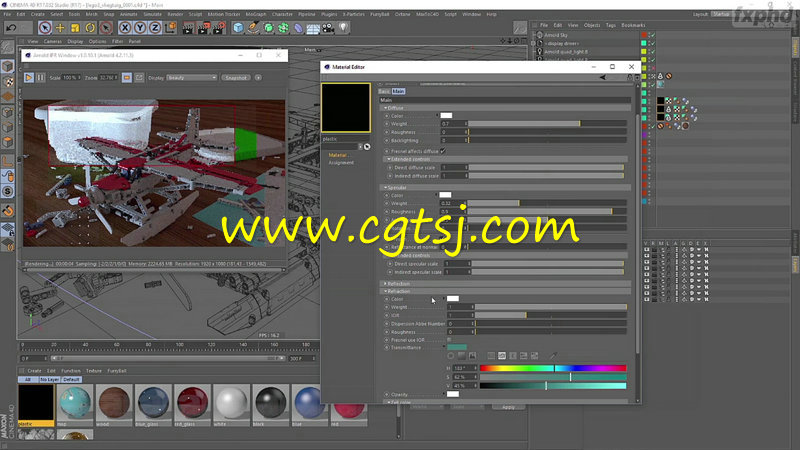Expand the Refraction Color texture arrow
This screenshot has width=800, height=450.
coord(444,299)
